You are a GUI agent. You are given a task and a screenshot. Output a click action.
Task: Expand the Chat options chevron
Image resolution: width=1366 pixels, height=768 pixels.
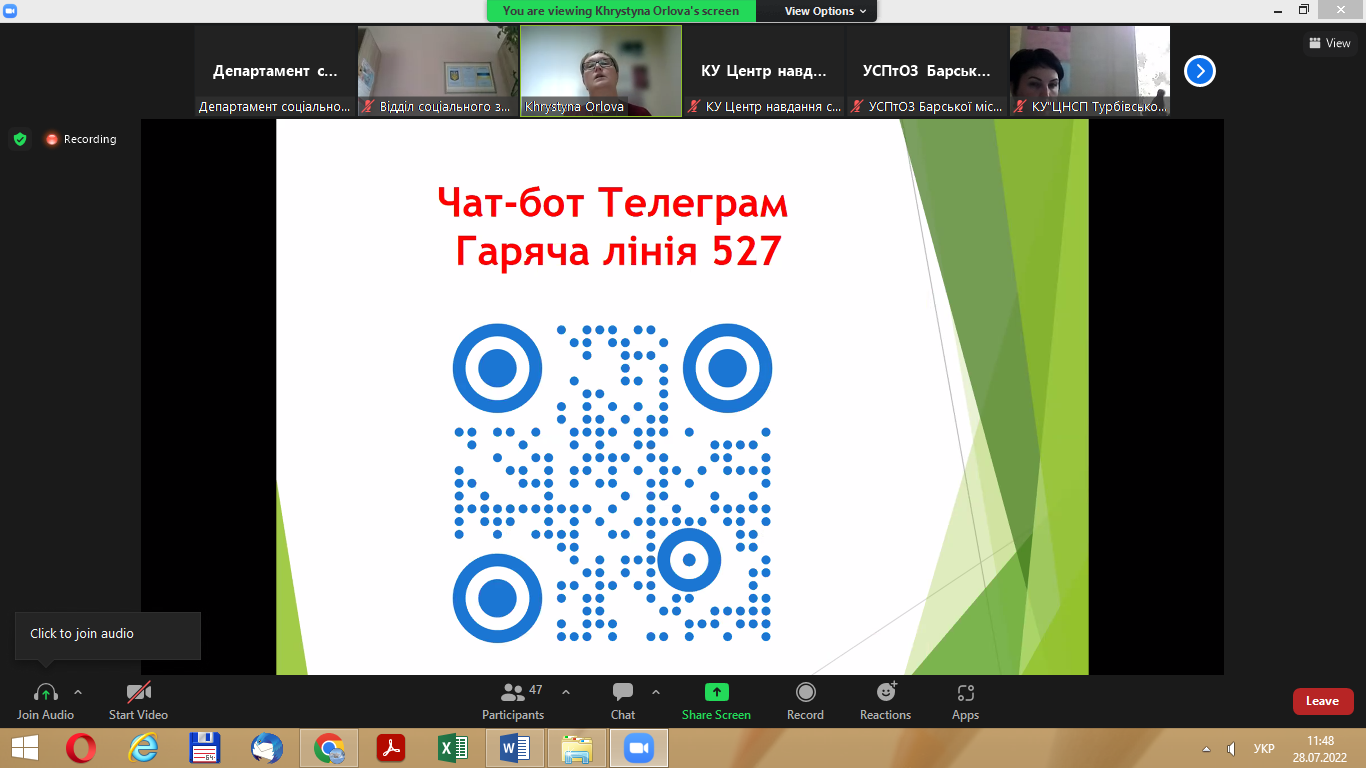click(656, 692)
